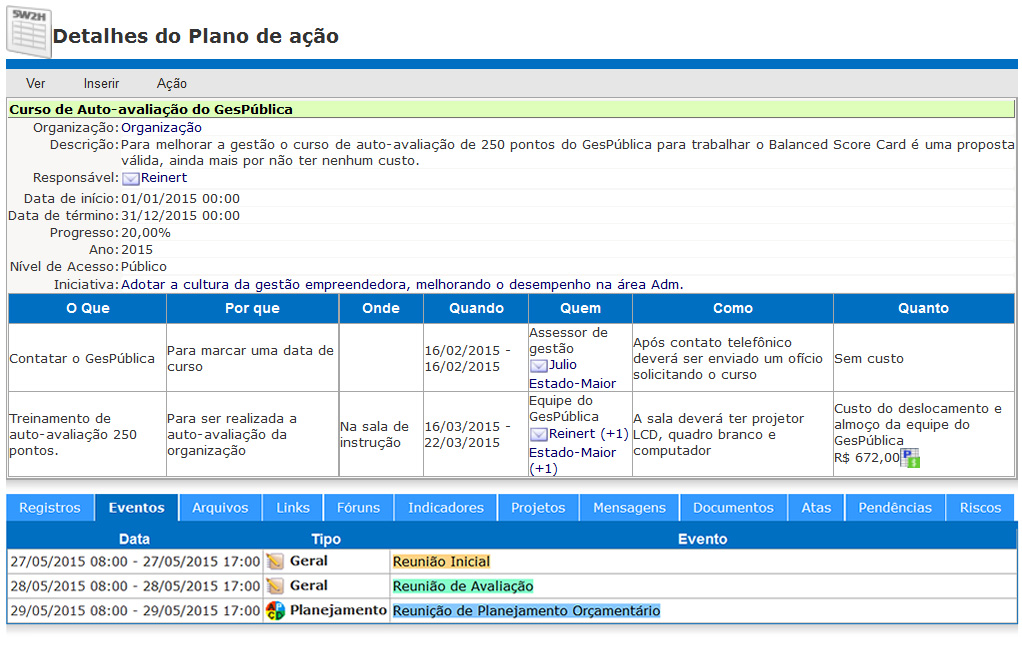Screen dimensions: 1022x648
Task: Switch to the Atas tab
Action: pyautogui.click(x=816, y=508)
